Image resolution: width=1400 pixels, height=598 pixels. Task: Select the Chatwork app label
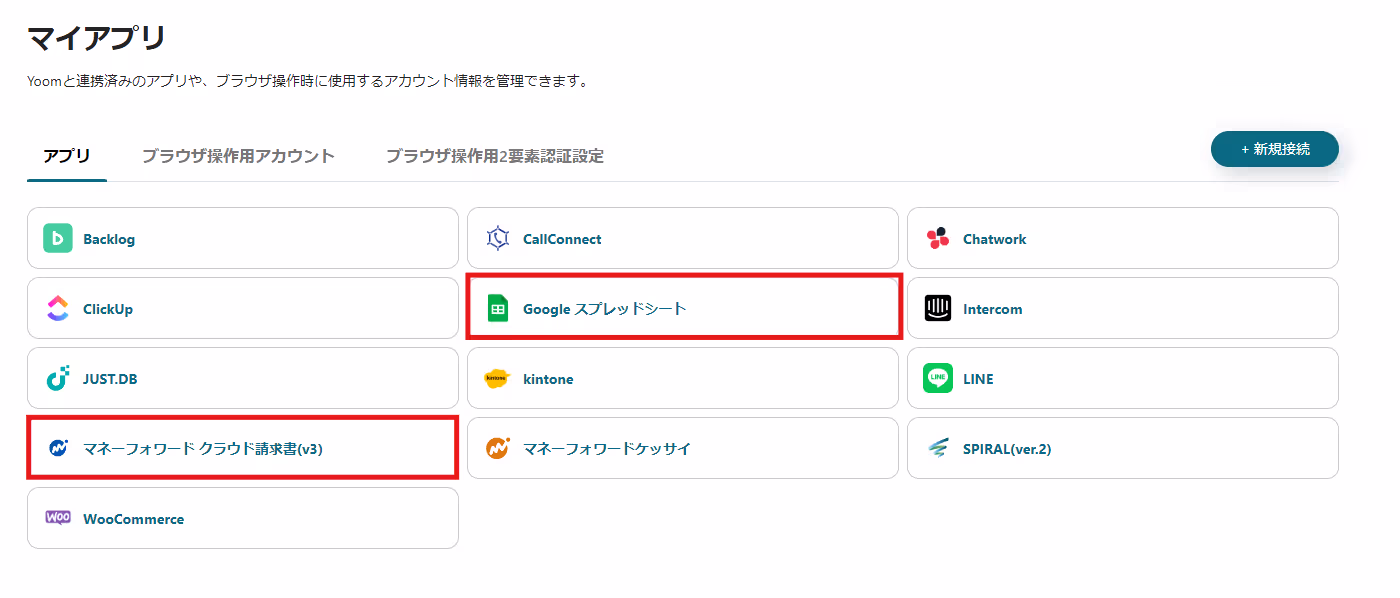tap(995, 239)
